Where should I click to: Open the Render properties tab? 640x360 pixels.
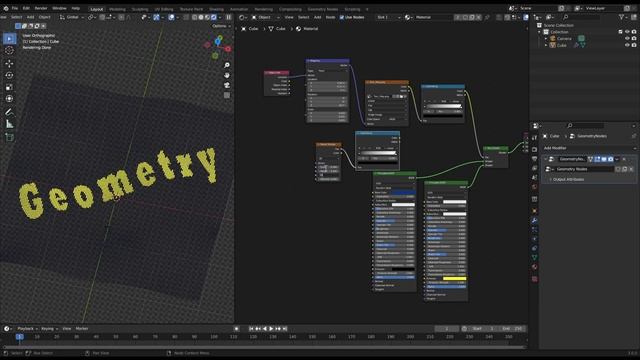click(535, 149)
